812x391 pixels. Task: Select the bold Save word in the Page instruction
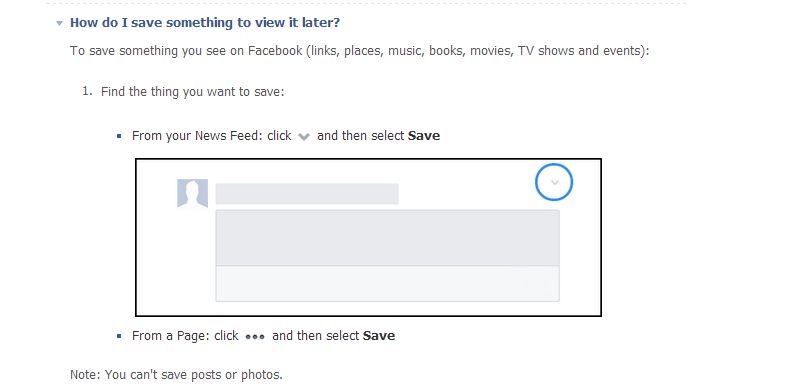pyautogui.click(x=379, y=336)
